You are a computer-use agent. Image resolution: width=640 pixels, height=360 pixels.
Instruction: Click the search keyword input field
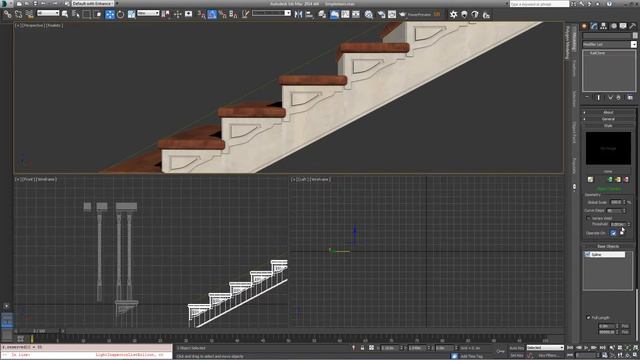[x=539, y=4]
